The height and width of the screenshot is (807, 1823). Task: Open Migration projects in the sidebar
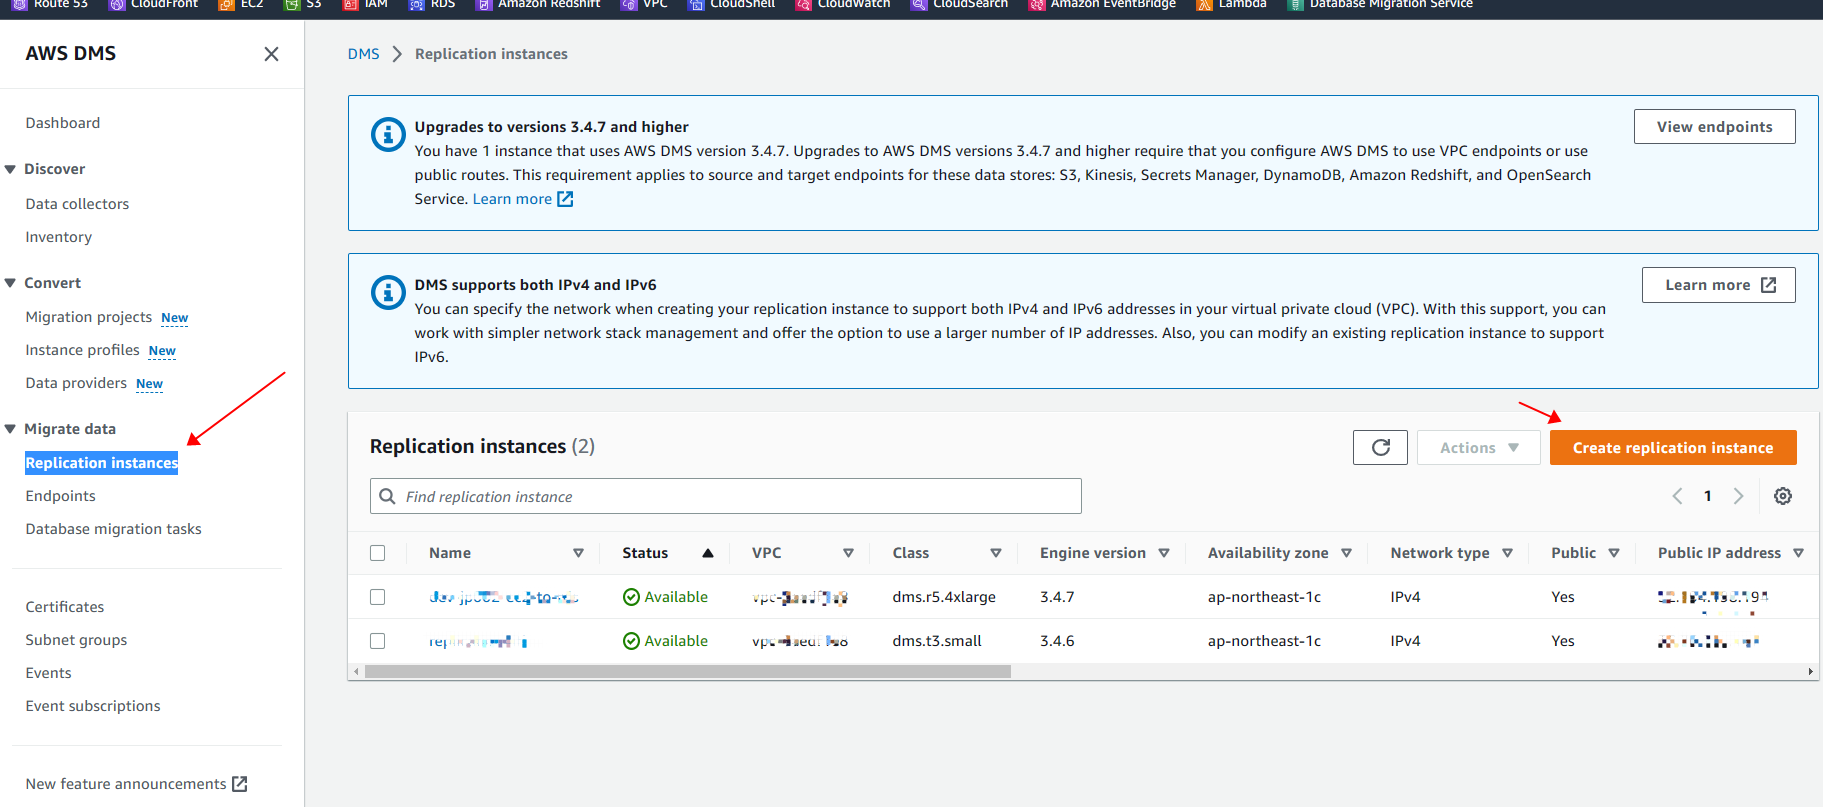pos(89,317)
